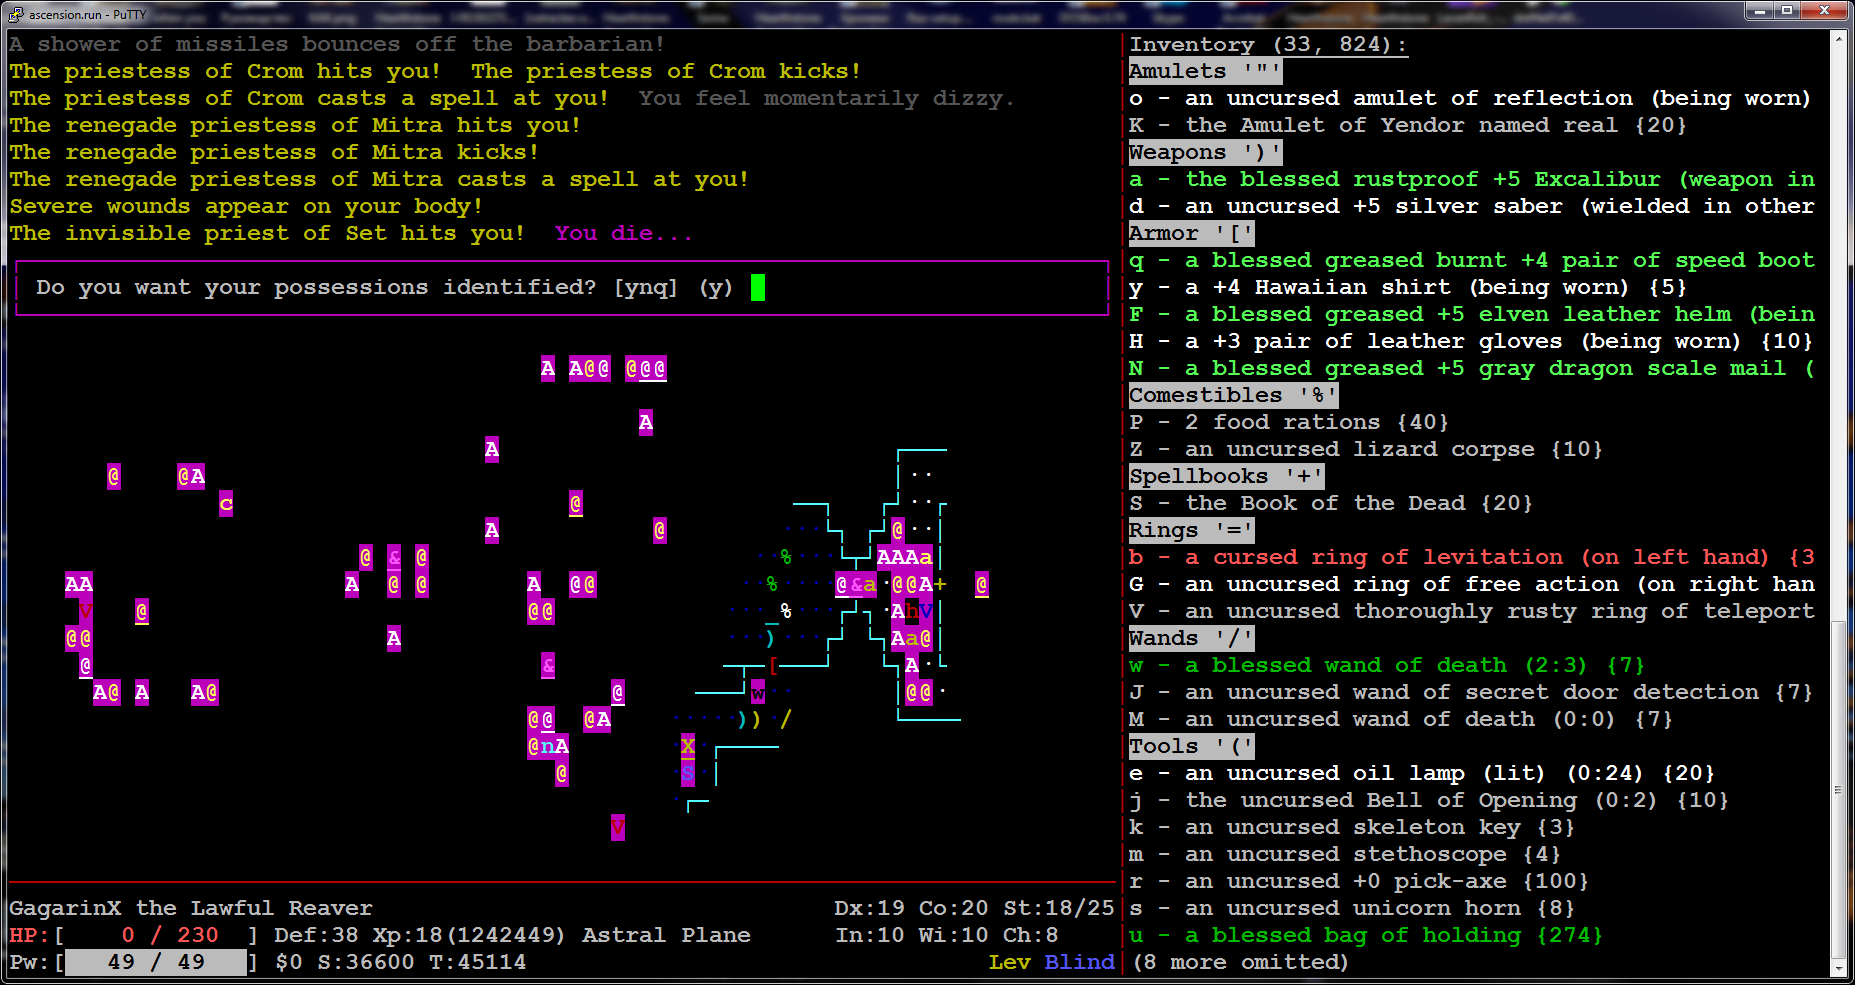
Task: Select the 'Rings' inventory header
Action: [1191, 530]
